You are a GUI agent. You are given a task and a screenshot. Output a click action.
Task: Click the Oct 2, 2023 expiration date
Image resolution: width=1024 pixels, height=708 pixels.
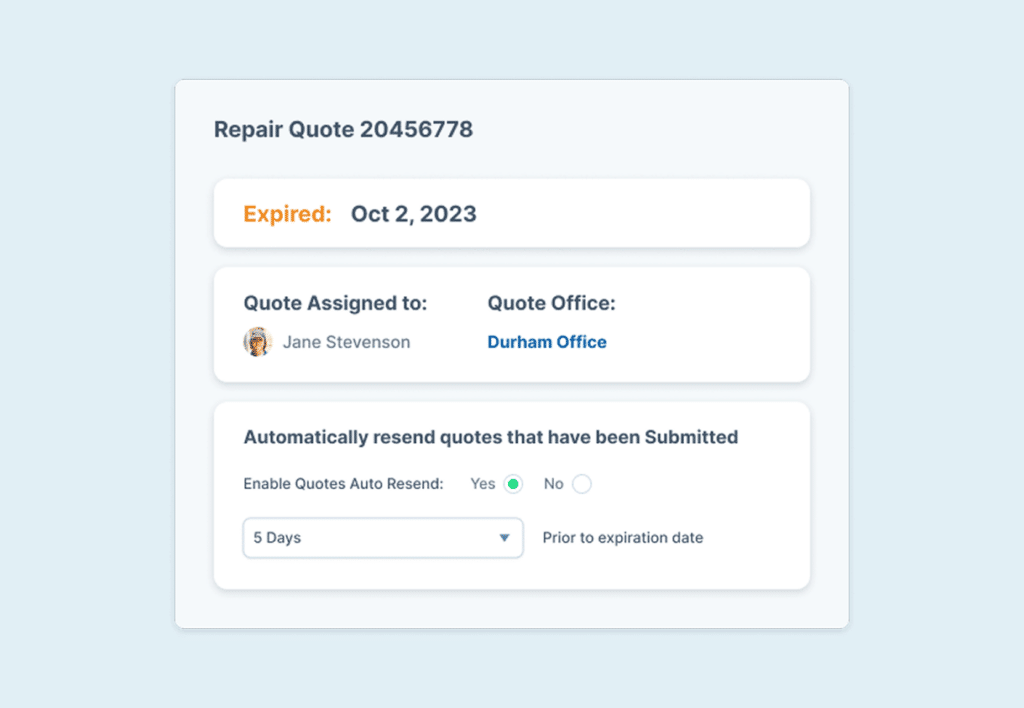[x=413, y=214]
